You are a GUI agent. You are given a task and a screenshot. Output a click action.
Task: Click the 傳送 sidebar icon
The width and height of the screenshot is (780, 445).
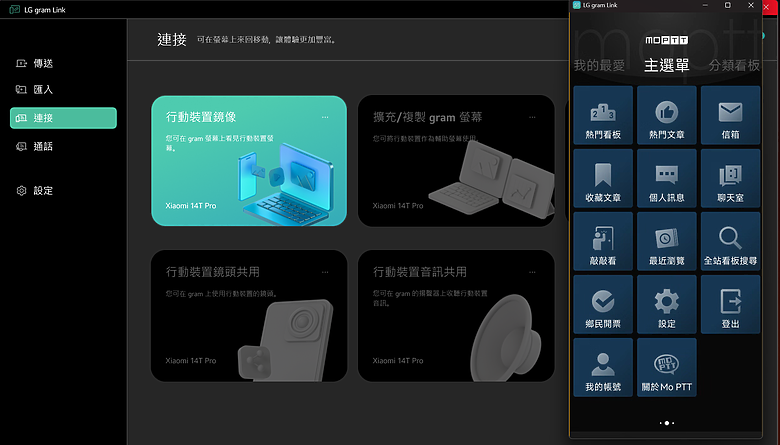[21, 63]
